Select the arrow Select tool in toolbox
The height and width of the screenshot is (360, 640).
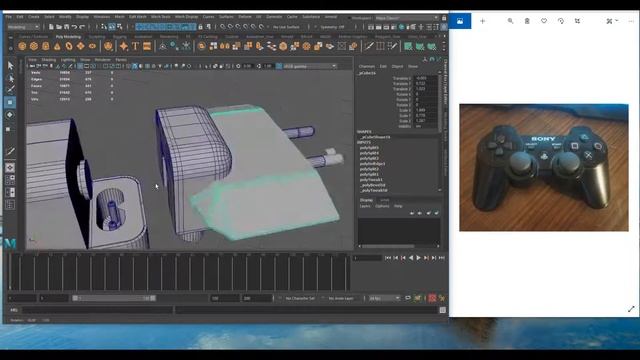pyautogui.click(x=10, y=66)
